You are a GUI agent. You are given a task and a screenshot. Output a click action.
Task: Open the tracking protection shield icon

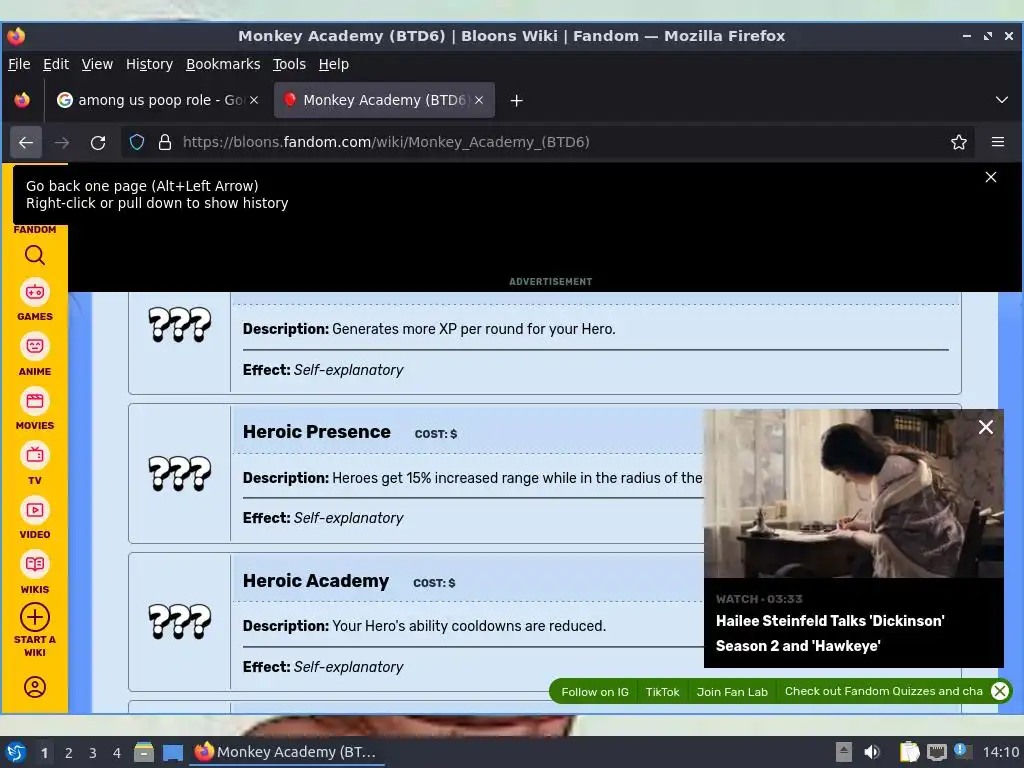137,142
